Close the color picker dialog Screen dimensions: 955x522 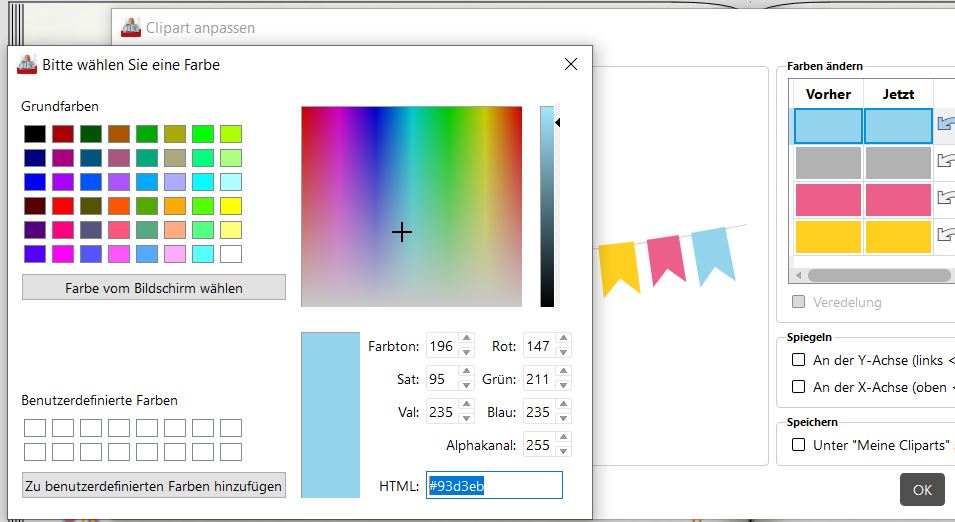(571, 65)
